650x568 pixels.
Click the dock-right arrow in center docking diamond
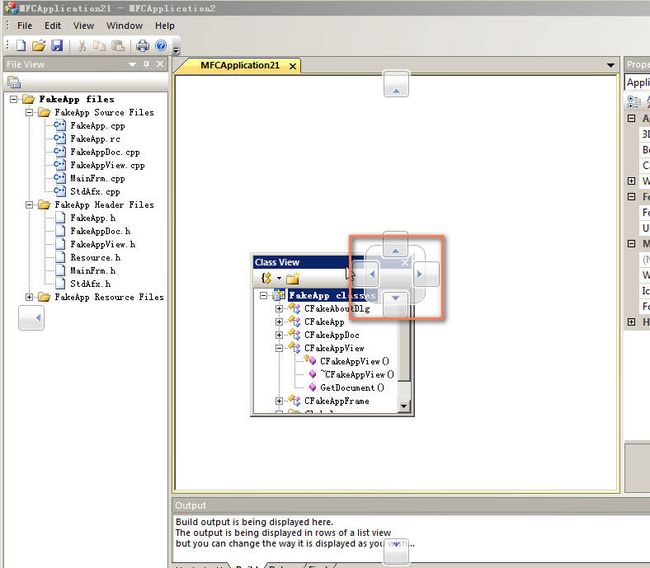(x=426, y=274)
